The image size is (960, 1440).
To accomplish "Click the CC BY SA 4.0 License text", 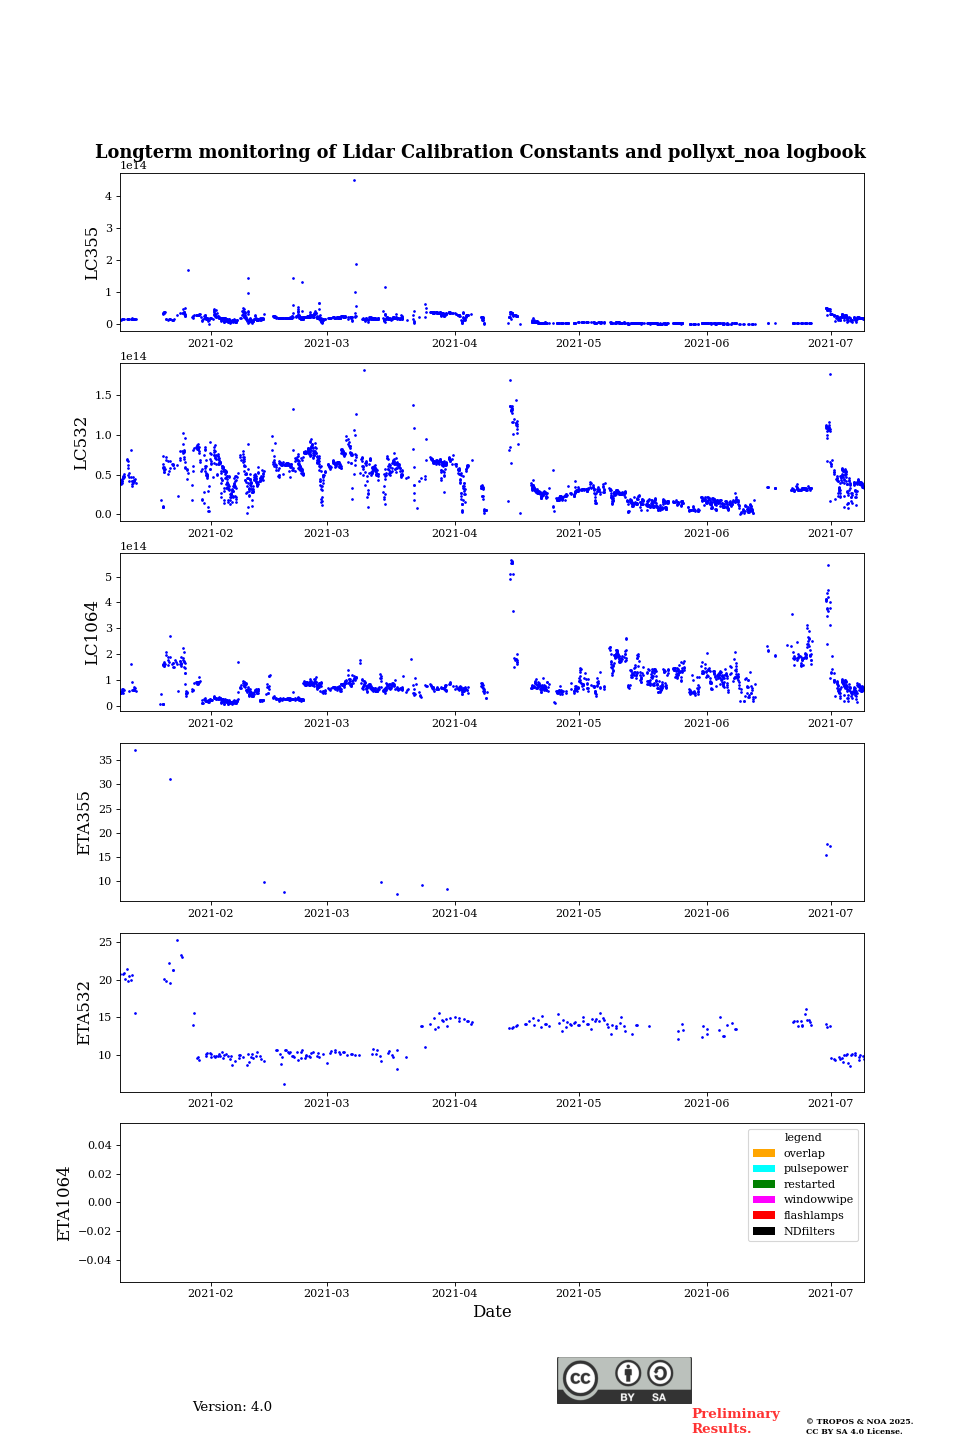I will pyautogui.click(x=854, y=1431).
